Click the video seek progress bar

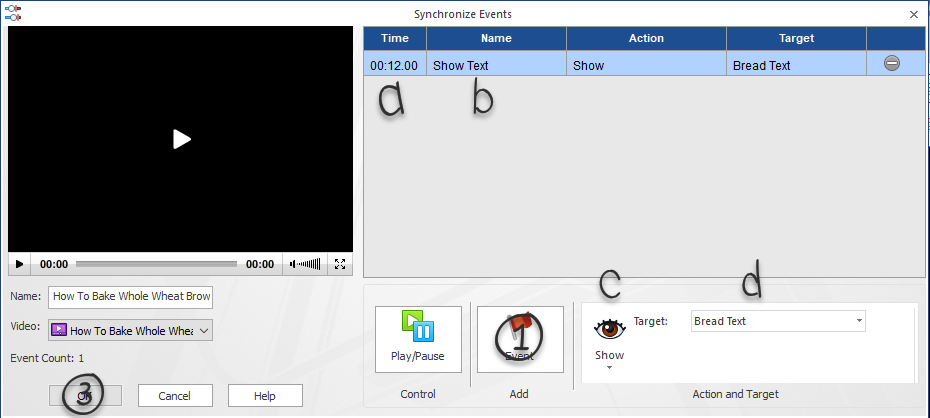156,264
